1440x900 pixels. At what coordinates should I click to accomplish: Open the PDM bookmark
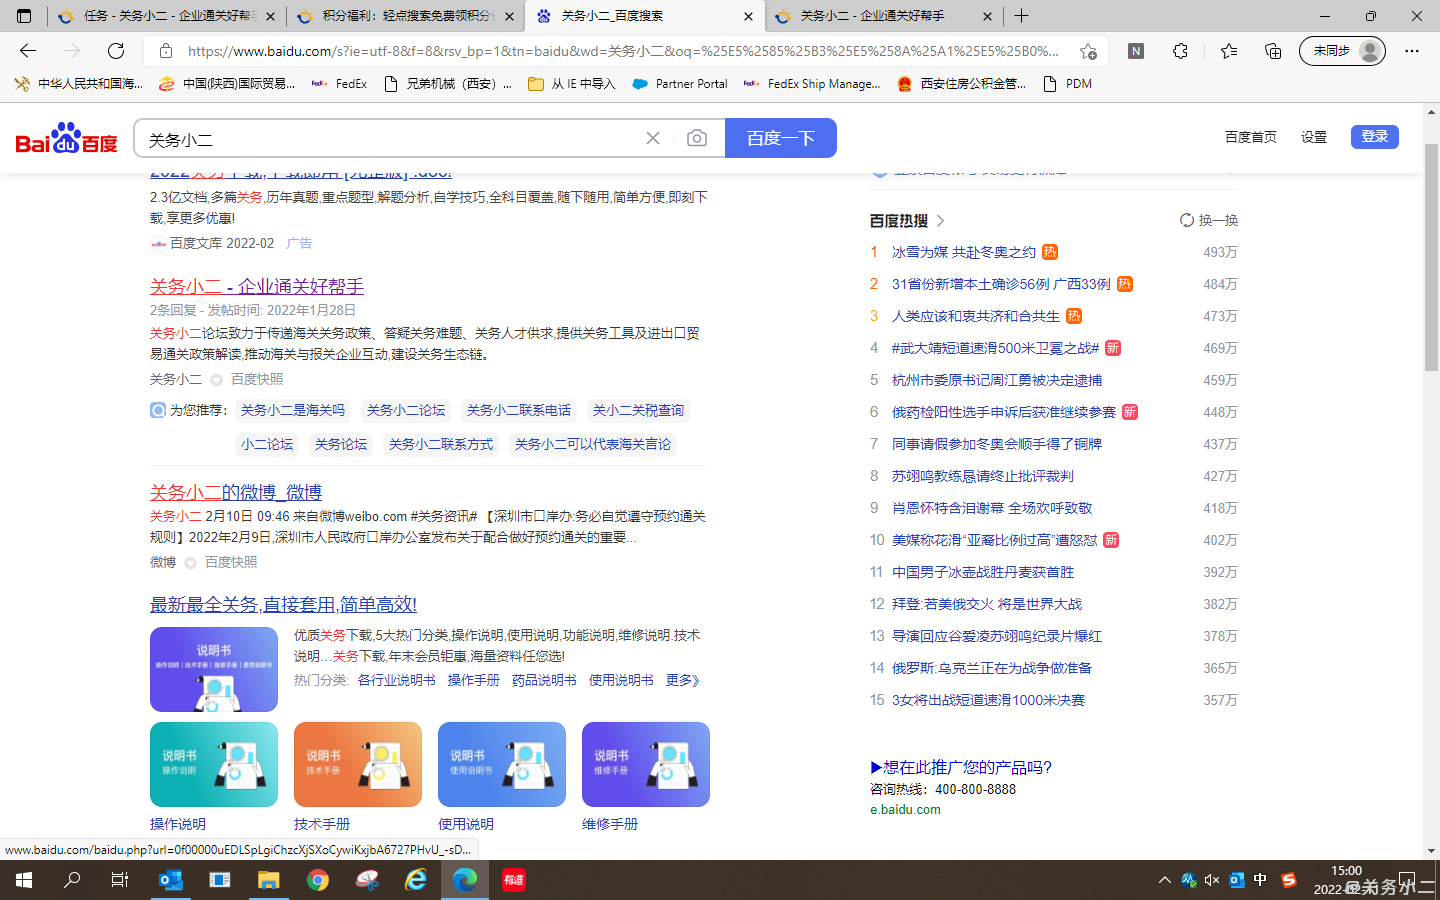1067,84
